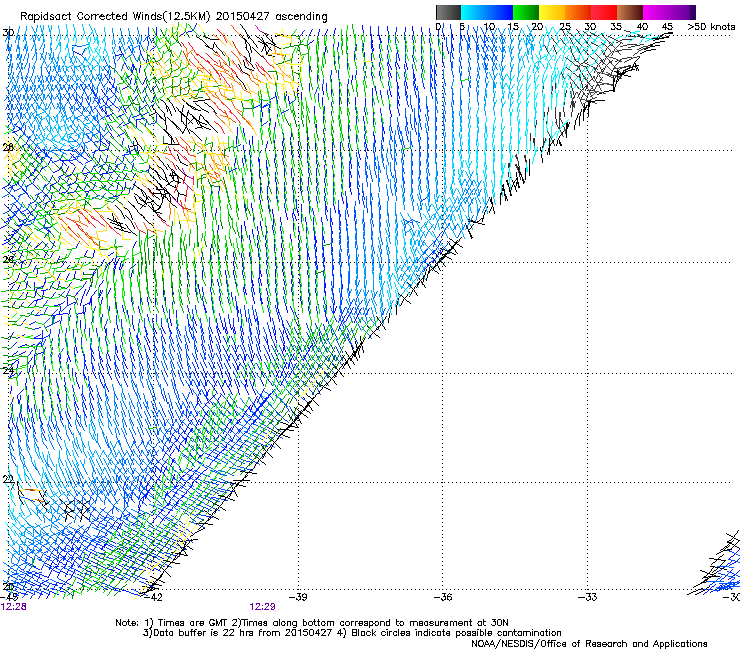Click the yellow 20–25 knots legend swatch
Image resolution: width=740 pixels, height=650 pixels.
click(552, 12)
